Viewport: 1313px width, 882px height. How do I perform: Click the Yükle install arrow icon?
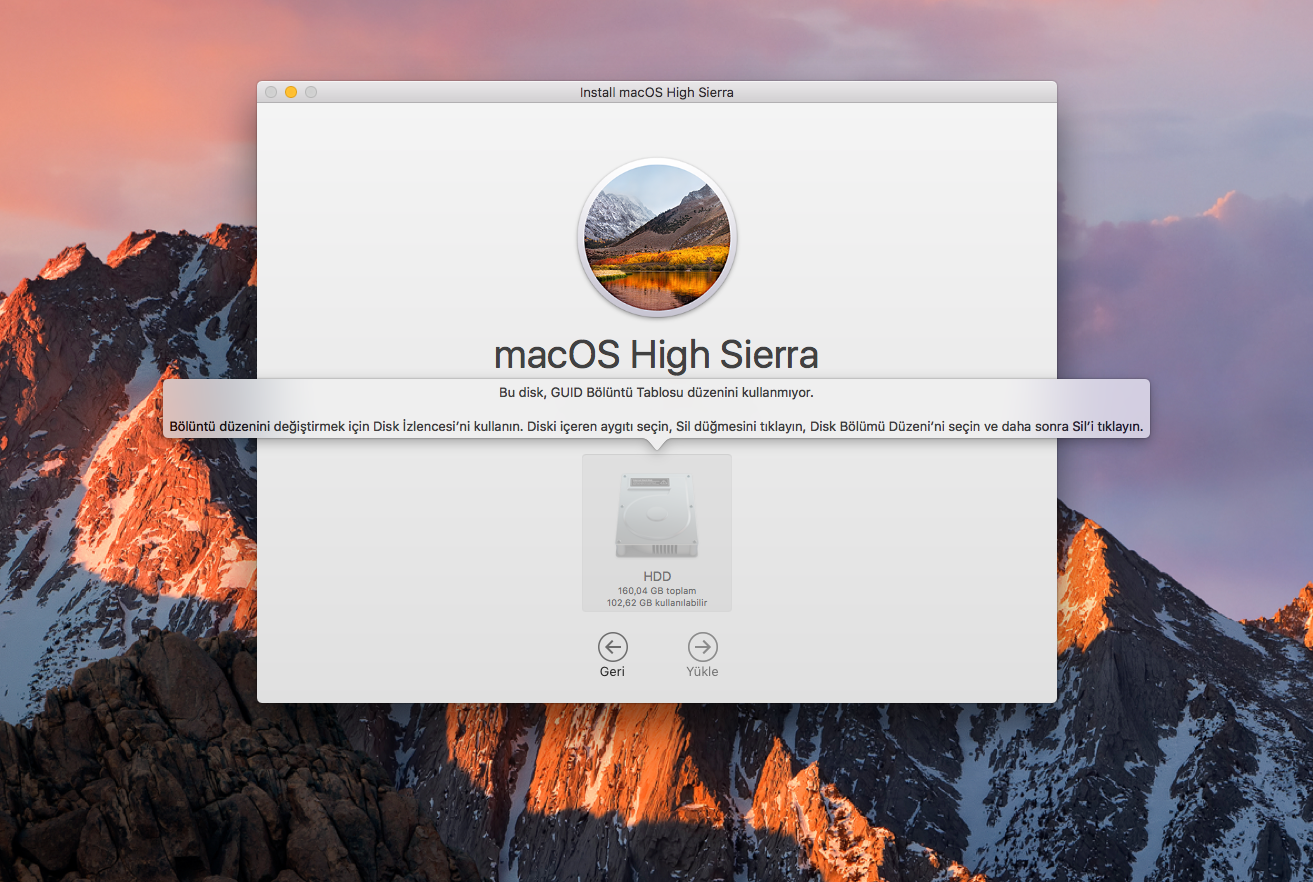703,646
